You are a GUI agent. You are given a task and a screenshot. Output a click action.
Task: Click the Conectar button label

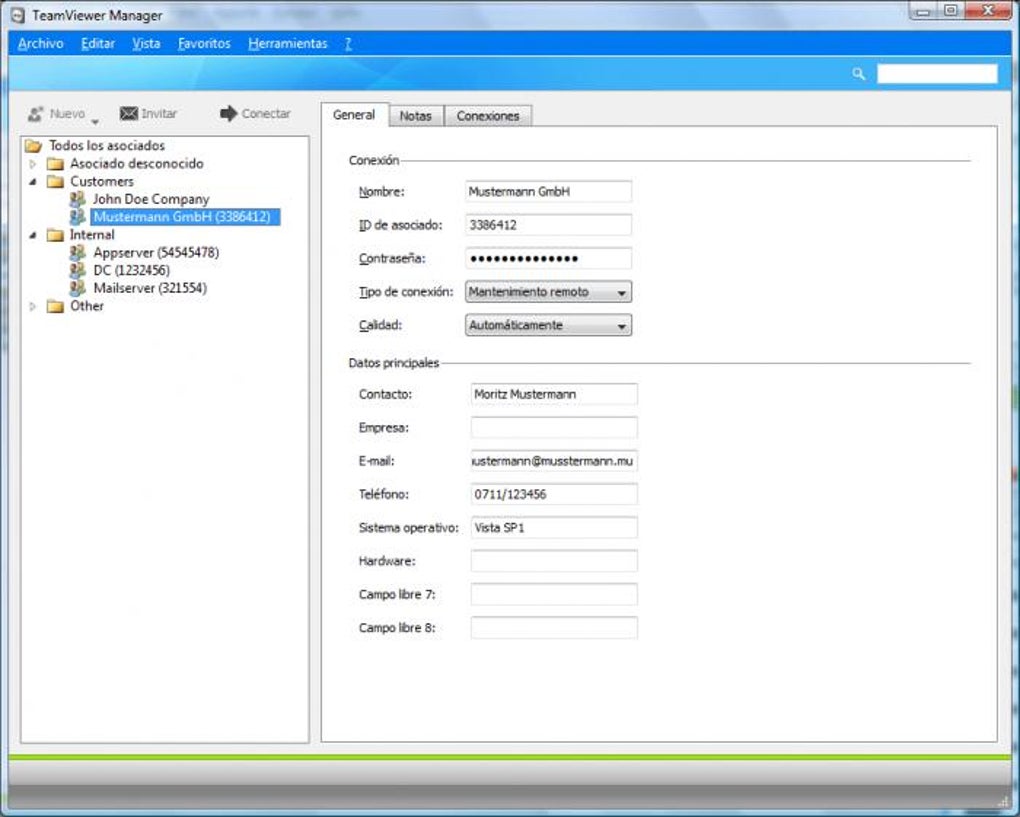pos(266,114)
